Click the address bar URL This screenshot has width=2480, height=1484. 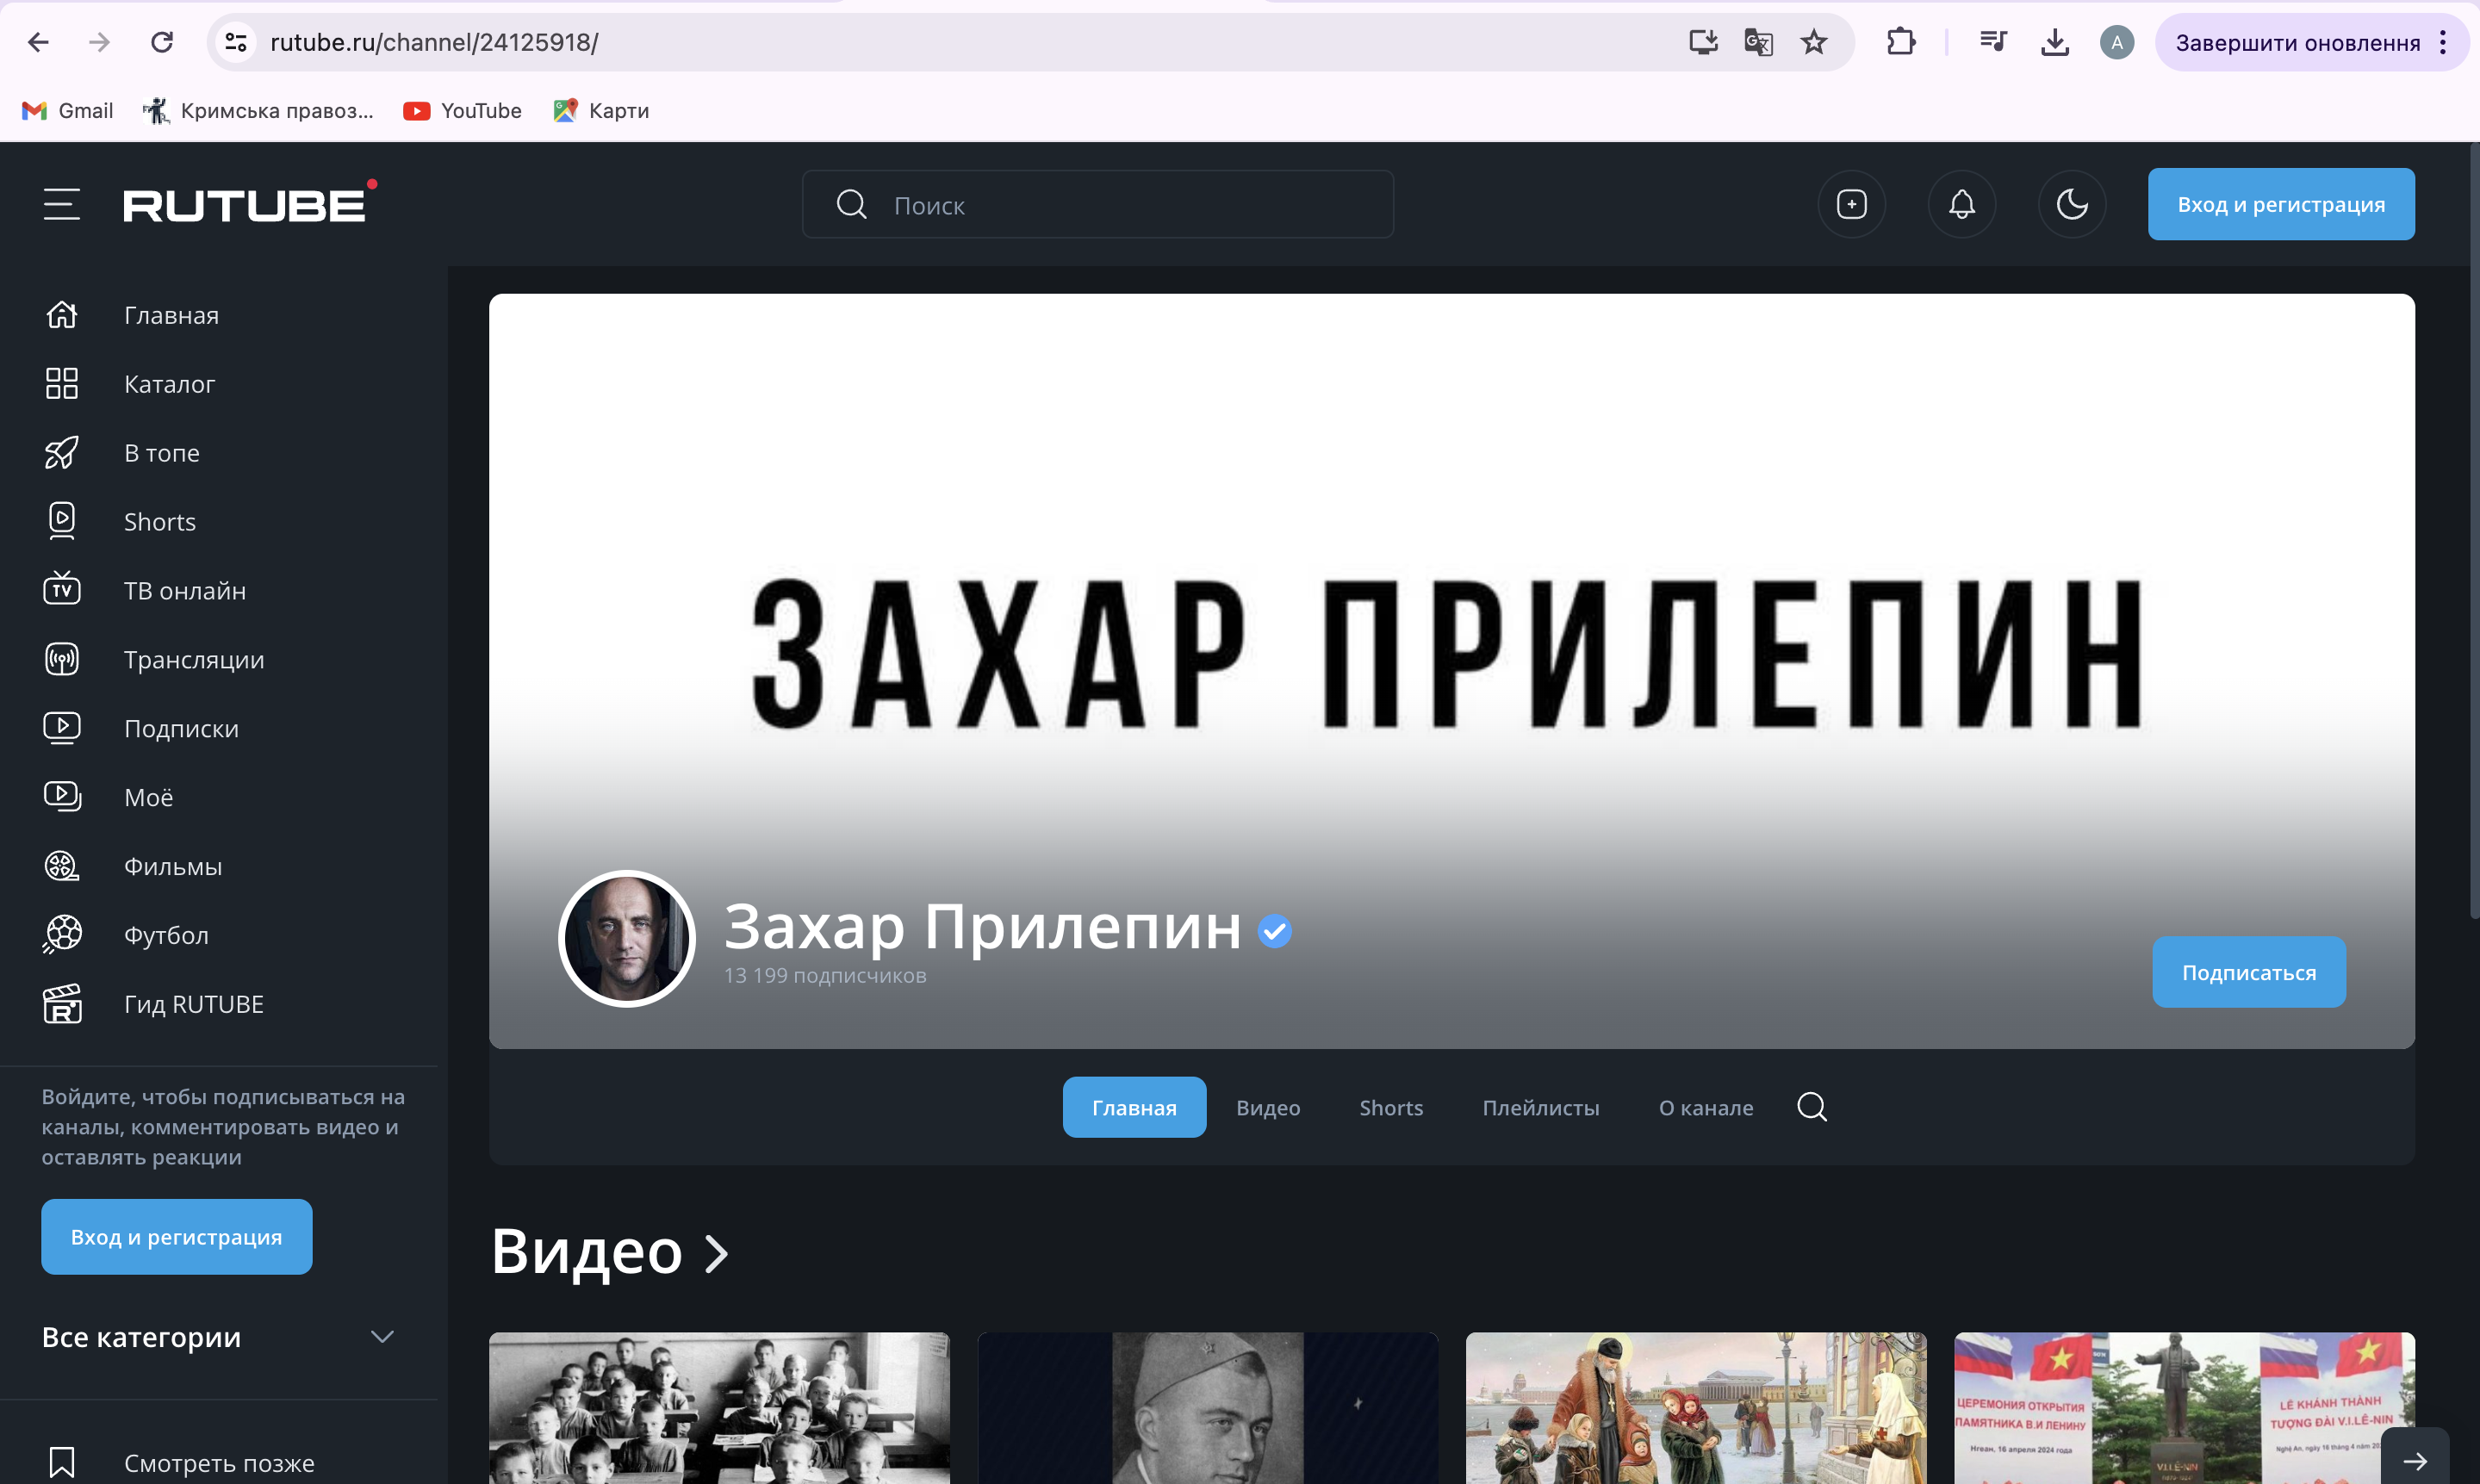[434, 42]
